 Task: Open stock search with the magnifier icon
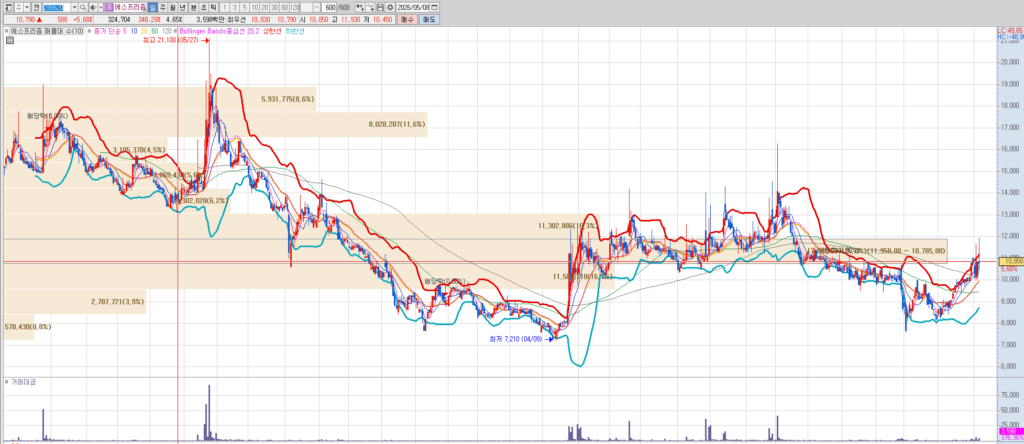pyautogui.click(x=83, y=7)
